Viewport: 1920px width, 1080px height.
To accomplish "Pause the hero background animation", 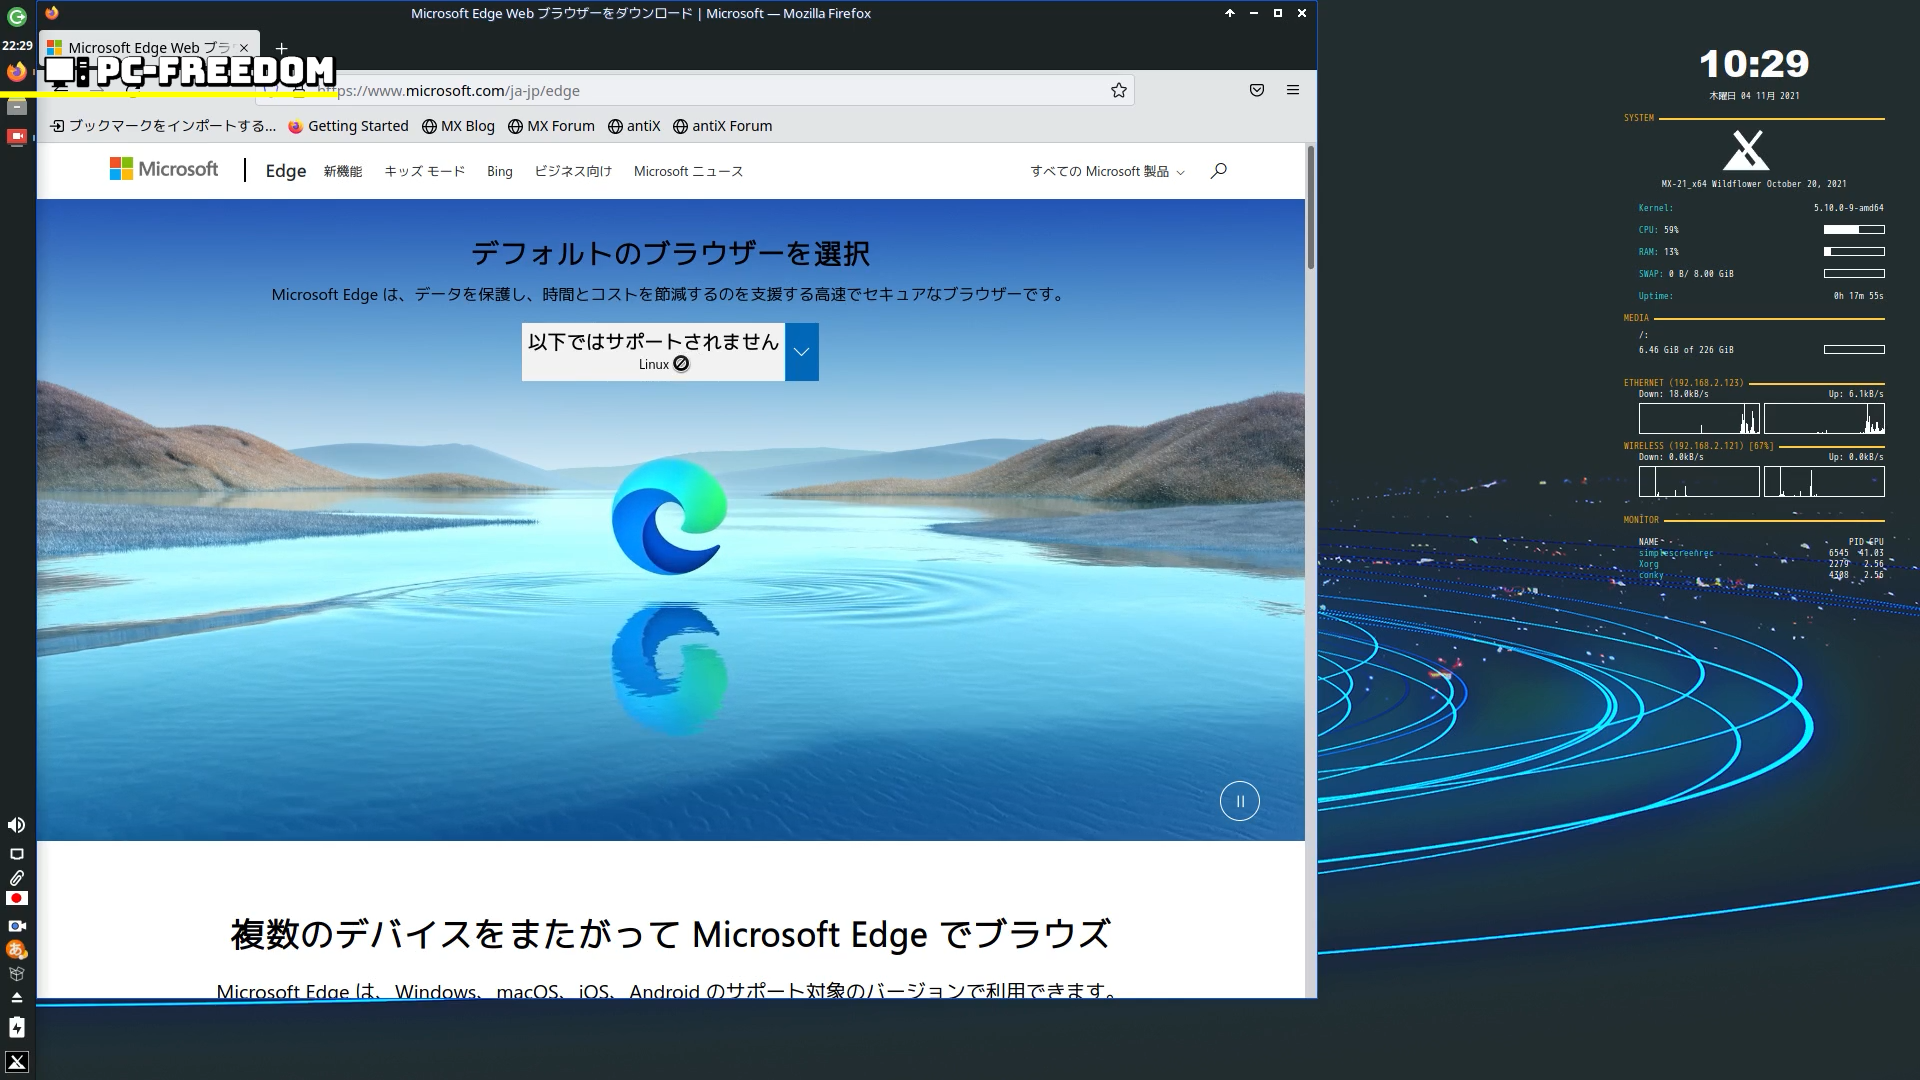I will click(x=1239, y=801).
